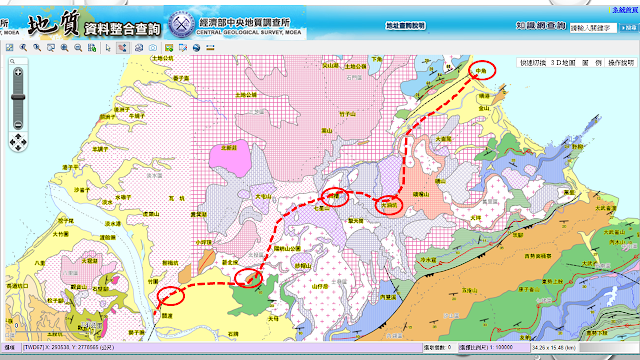This screenshot has width=640, height=360.
Task: Click the knowledge network keyword input field
Action: pyautogui.click(x=593, y=28)
